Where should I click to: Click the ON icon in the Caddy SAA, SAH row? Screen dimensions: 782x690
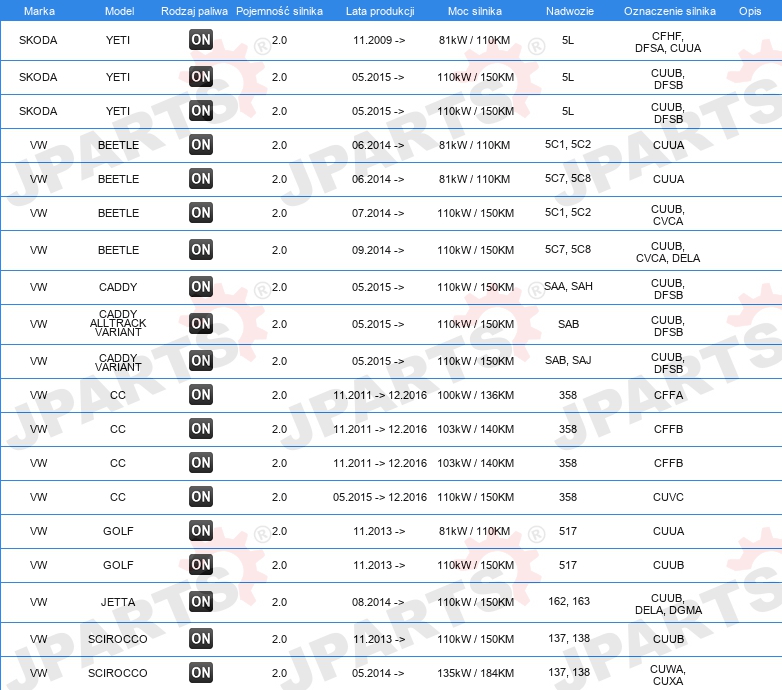tap(201, 287)
